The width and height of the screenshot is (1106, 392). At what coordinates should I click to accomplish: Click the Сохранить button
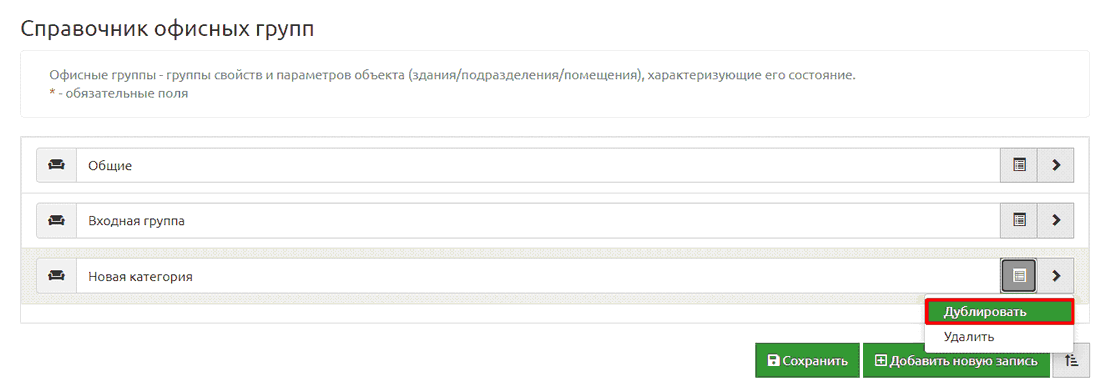807,361
